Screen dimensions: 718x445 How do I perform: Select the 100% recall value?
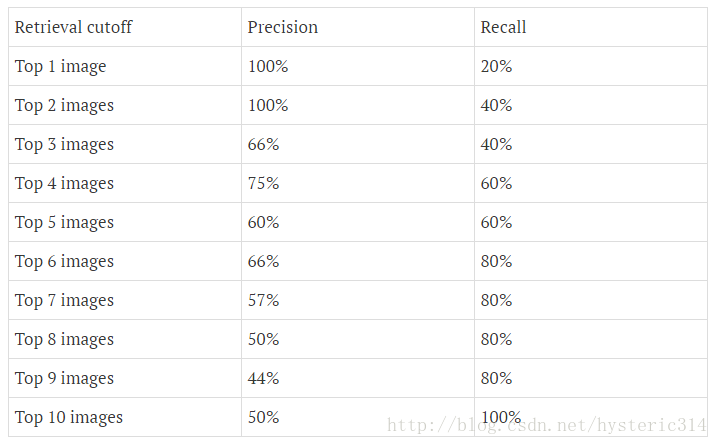501,417
